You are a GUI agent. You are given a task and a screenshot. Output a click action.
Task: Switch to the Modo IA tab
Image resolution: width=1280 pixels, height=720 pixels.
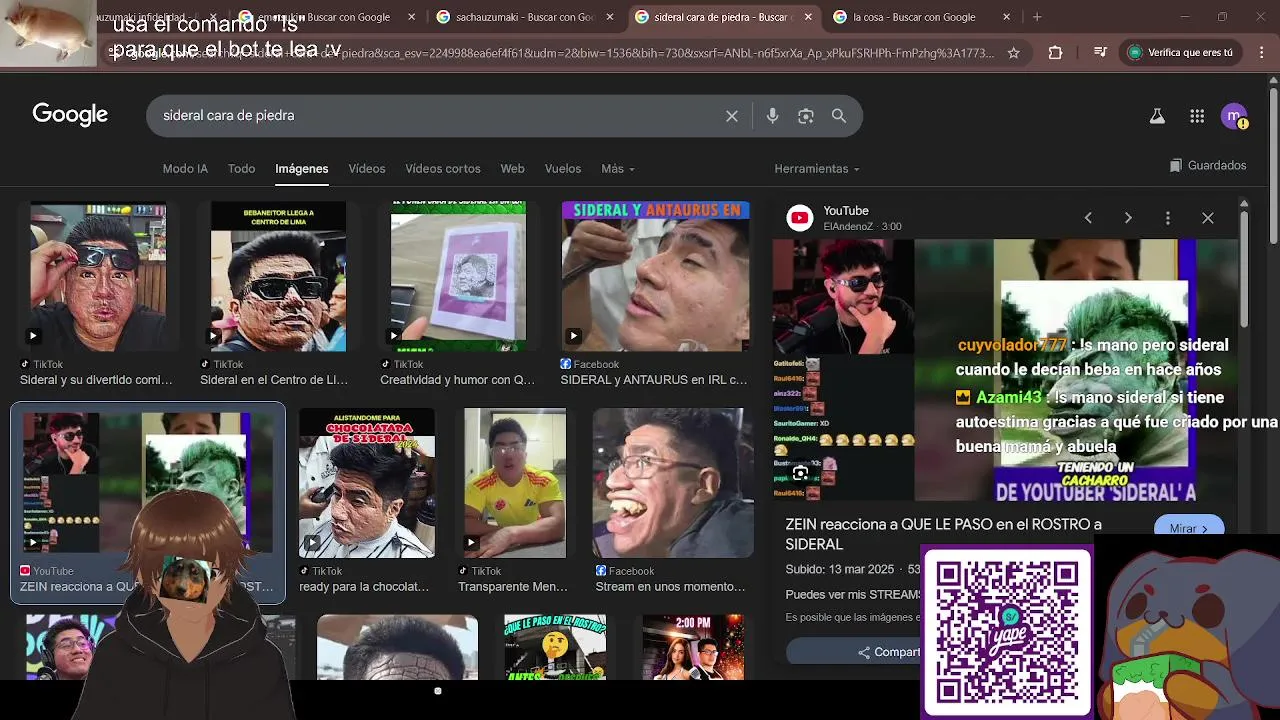(x=185, y=169)
